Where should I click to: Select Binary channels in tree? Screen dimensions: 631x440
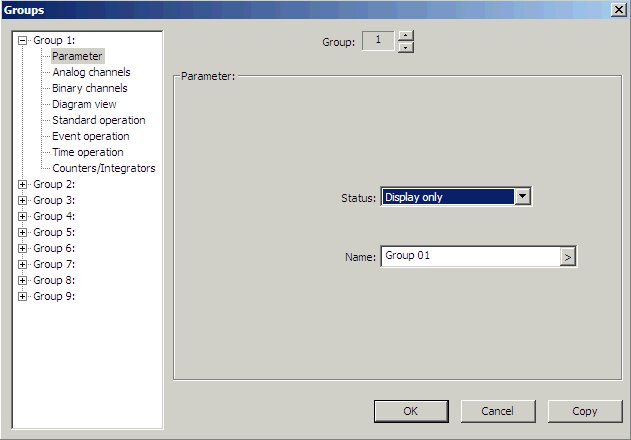(90, 89)
